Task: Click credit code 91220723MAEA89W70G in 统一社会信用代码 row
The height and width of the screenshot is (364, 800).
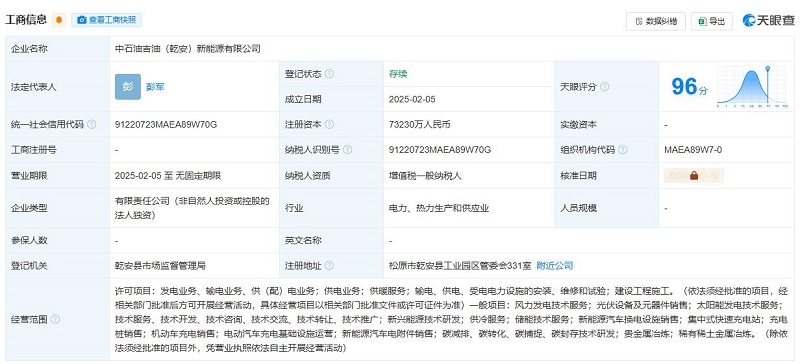Action: tap(166, 125)
